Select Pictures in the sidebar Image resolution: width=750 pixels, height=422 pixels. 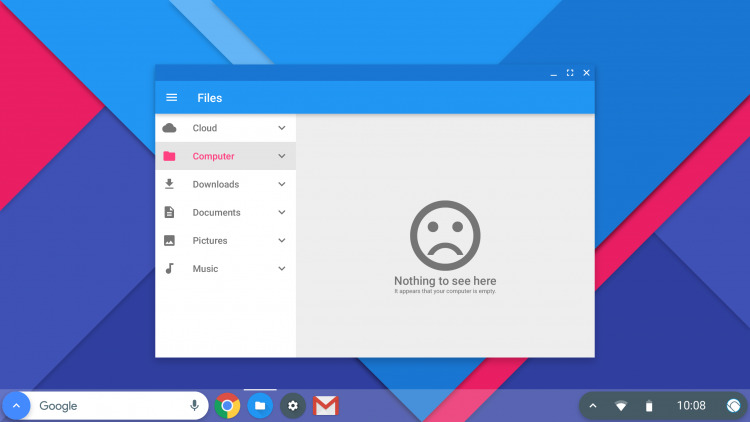tap(225, 241)
